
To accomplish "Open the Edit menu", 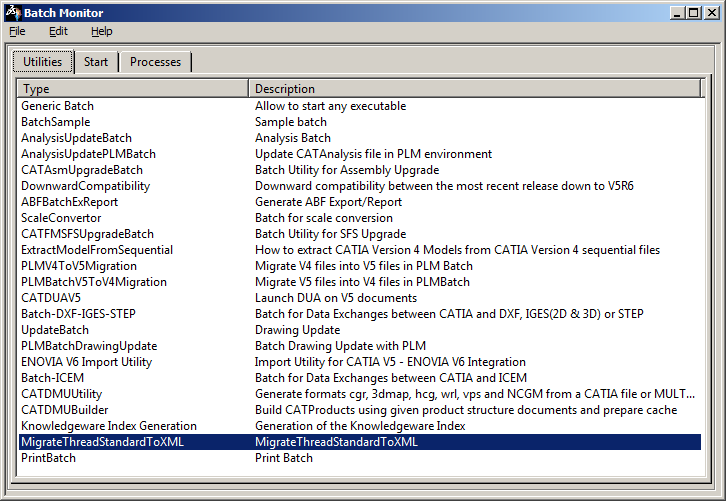I will pos(58,31).
